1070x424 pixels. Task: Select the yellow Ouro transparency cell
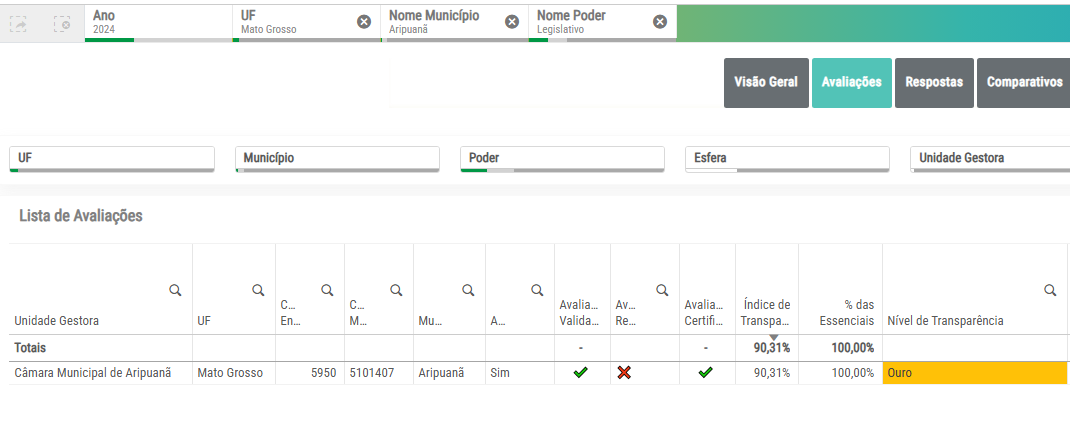pyautogui.click(x=974, y=373)
